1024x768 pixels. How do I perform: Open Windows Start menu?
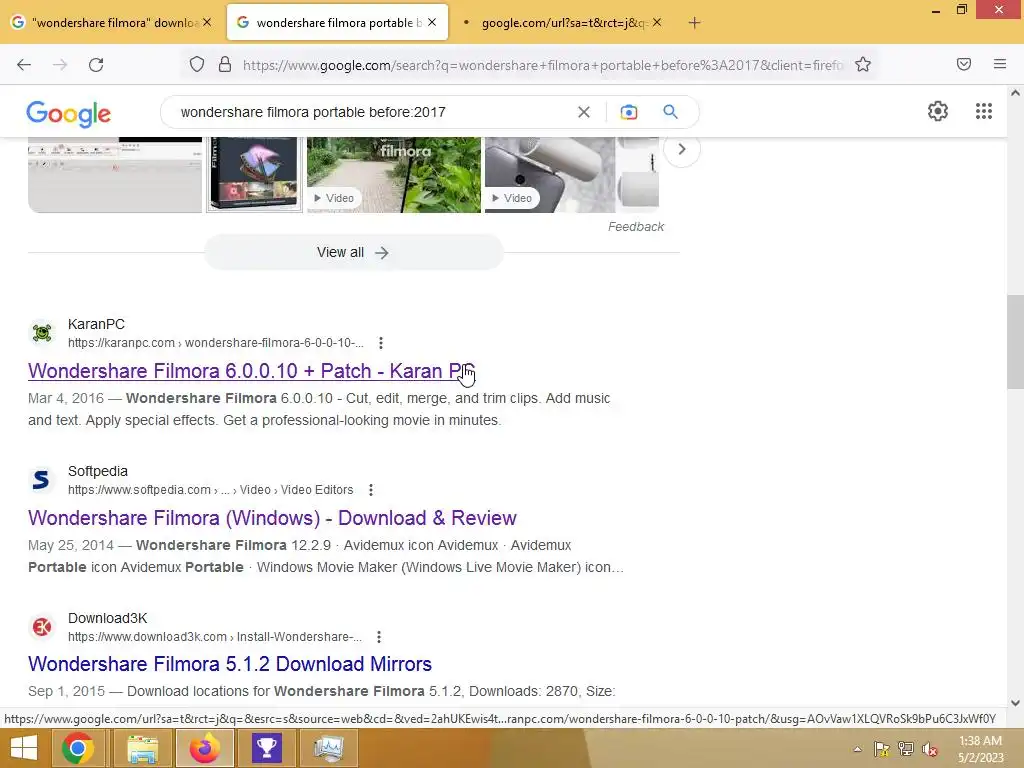(24, 748)
